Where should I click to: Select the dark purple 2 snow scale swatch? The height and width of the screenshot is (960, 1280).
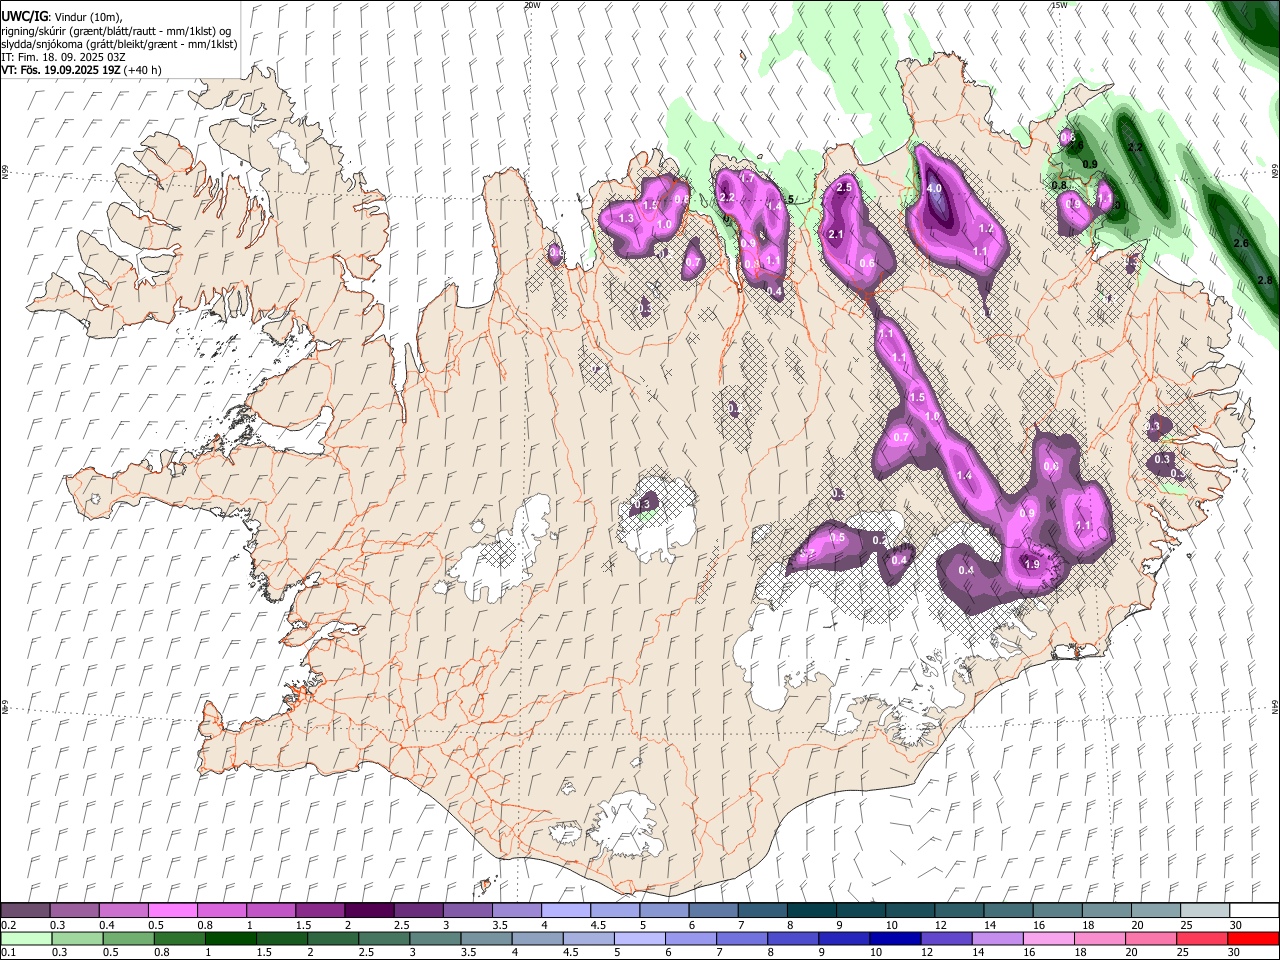(369, 910)
